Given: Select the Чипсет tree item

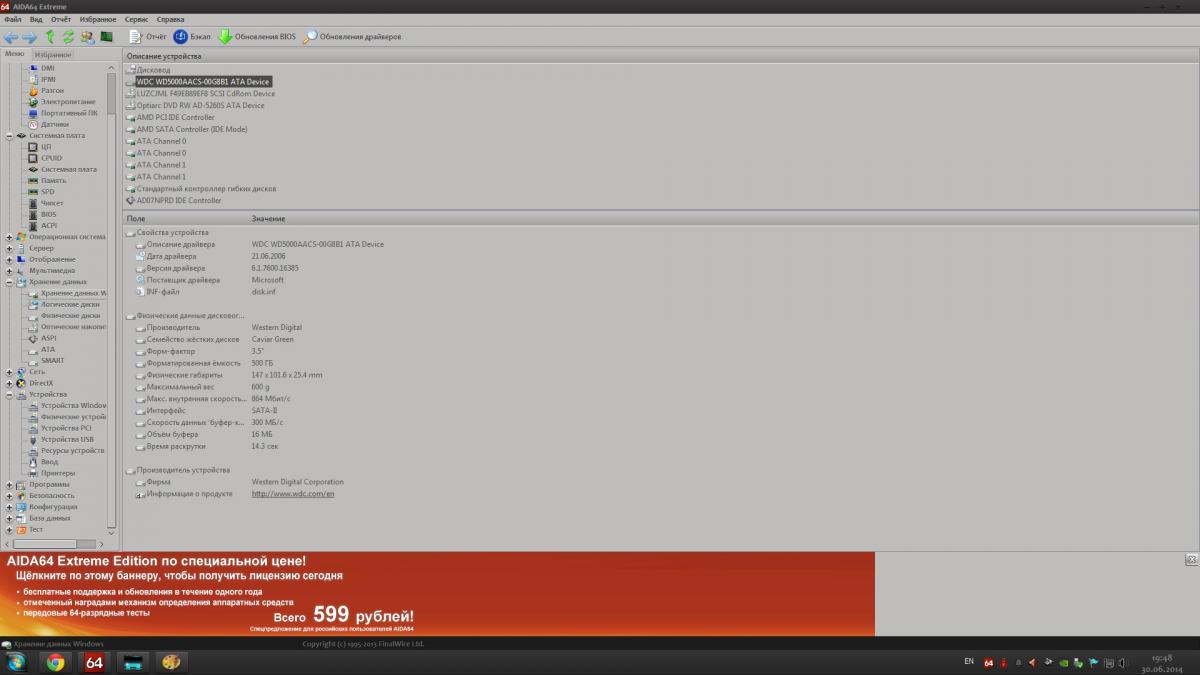Looking at the screenshot, I should click(52, 203).
